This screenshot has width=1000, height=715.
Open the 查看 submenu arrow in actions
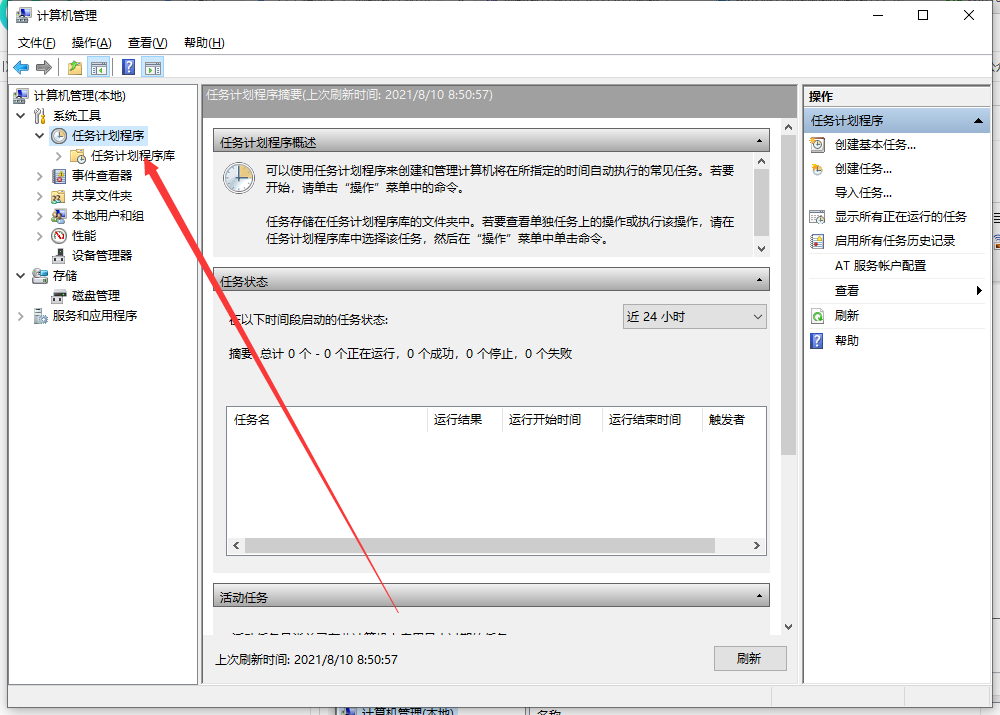click(979, 291)
